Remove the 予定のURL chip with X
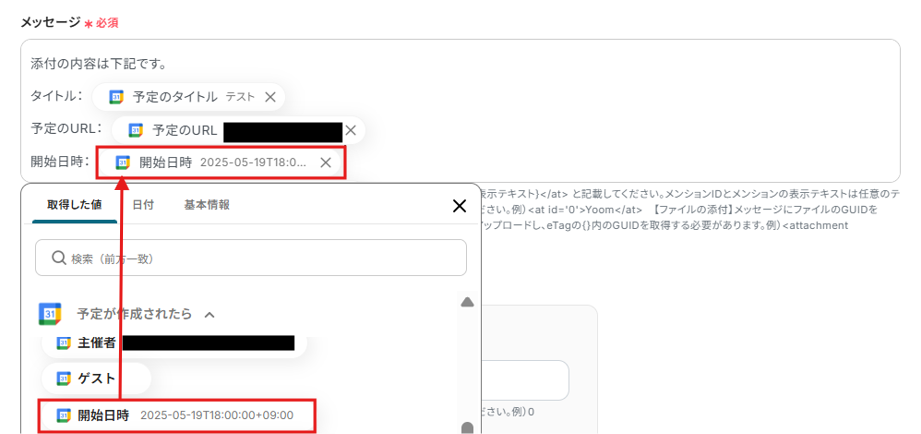The image size is (921, 434). pyautogui.click(x=350, y=130)
